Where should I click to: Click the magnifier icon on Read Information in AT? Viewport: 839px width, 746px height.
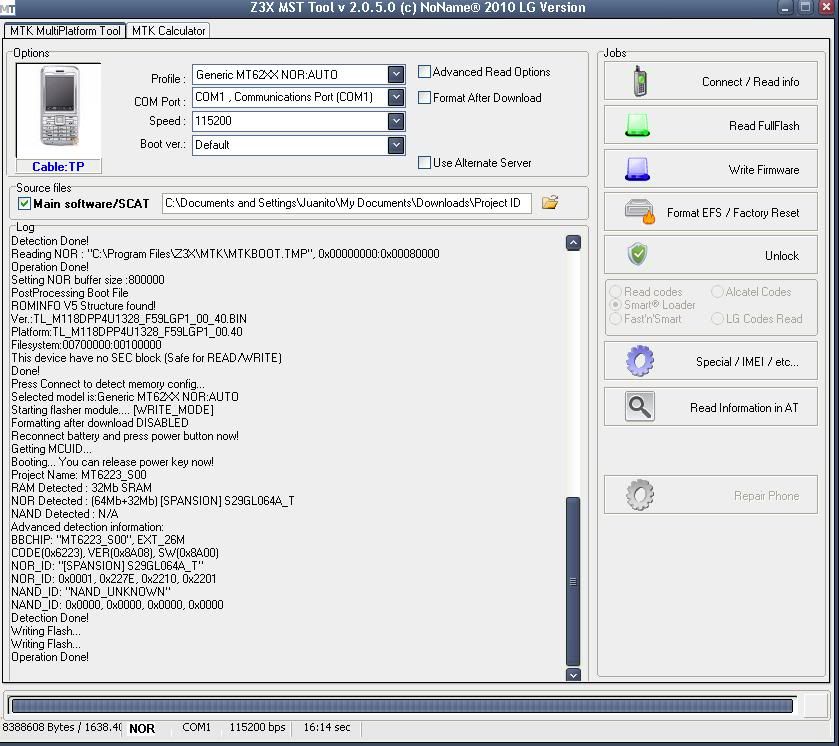point(640,407)
